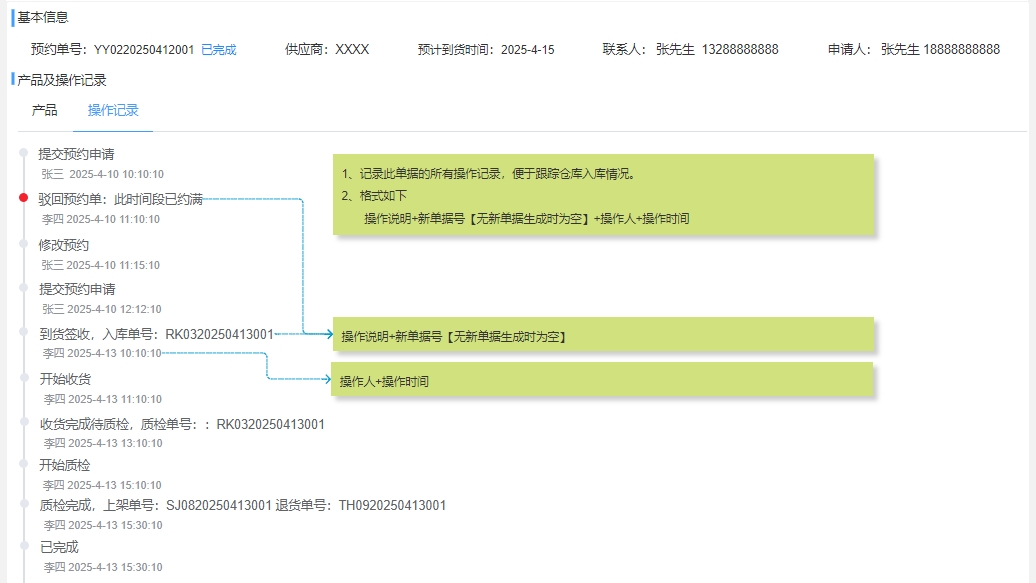Select the first 提交预约申请 timeline dot
Screen dimensions: 1036x583
click(x=24, y=153)
